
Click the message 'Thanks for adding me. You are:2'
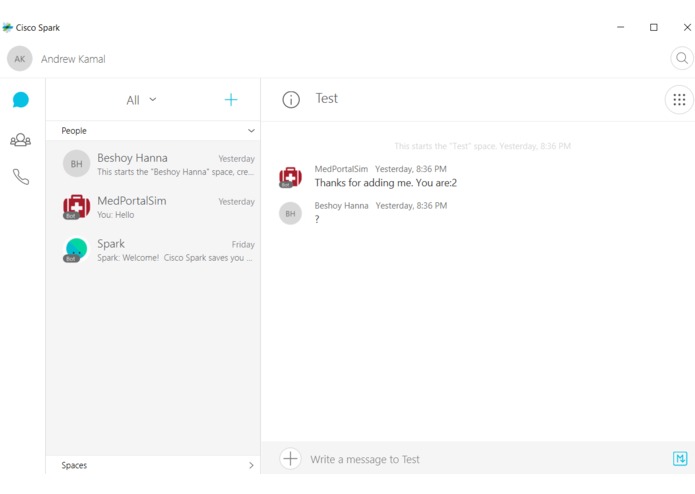386,183
